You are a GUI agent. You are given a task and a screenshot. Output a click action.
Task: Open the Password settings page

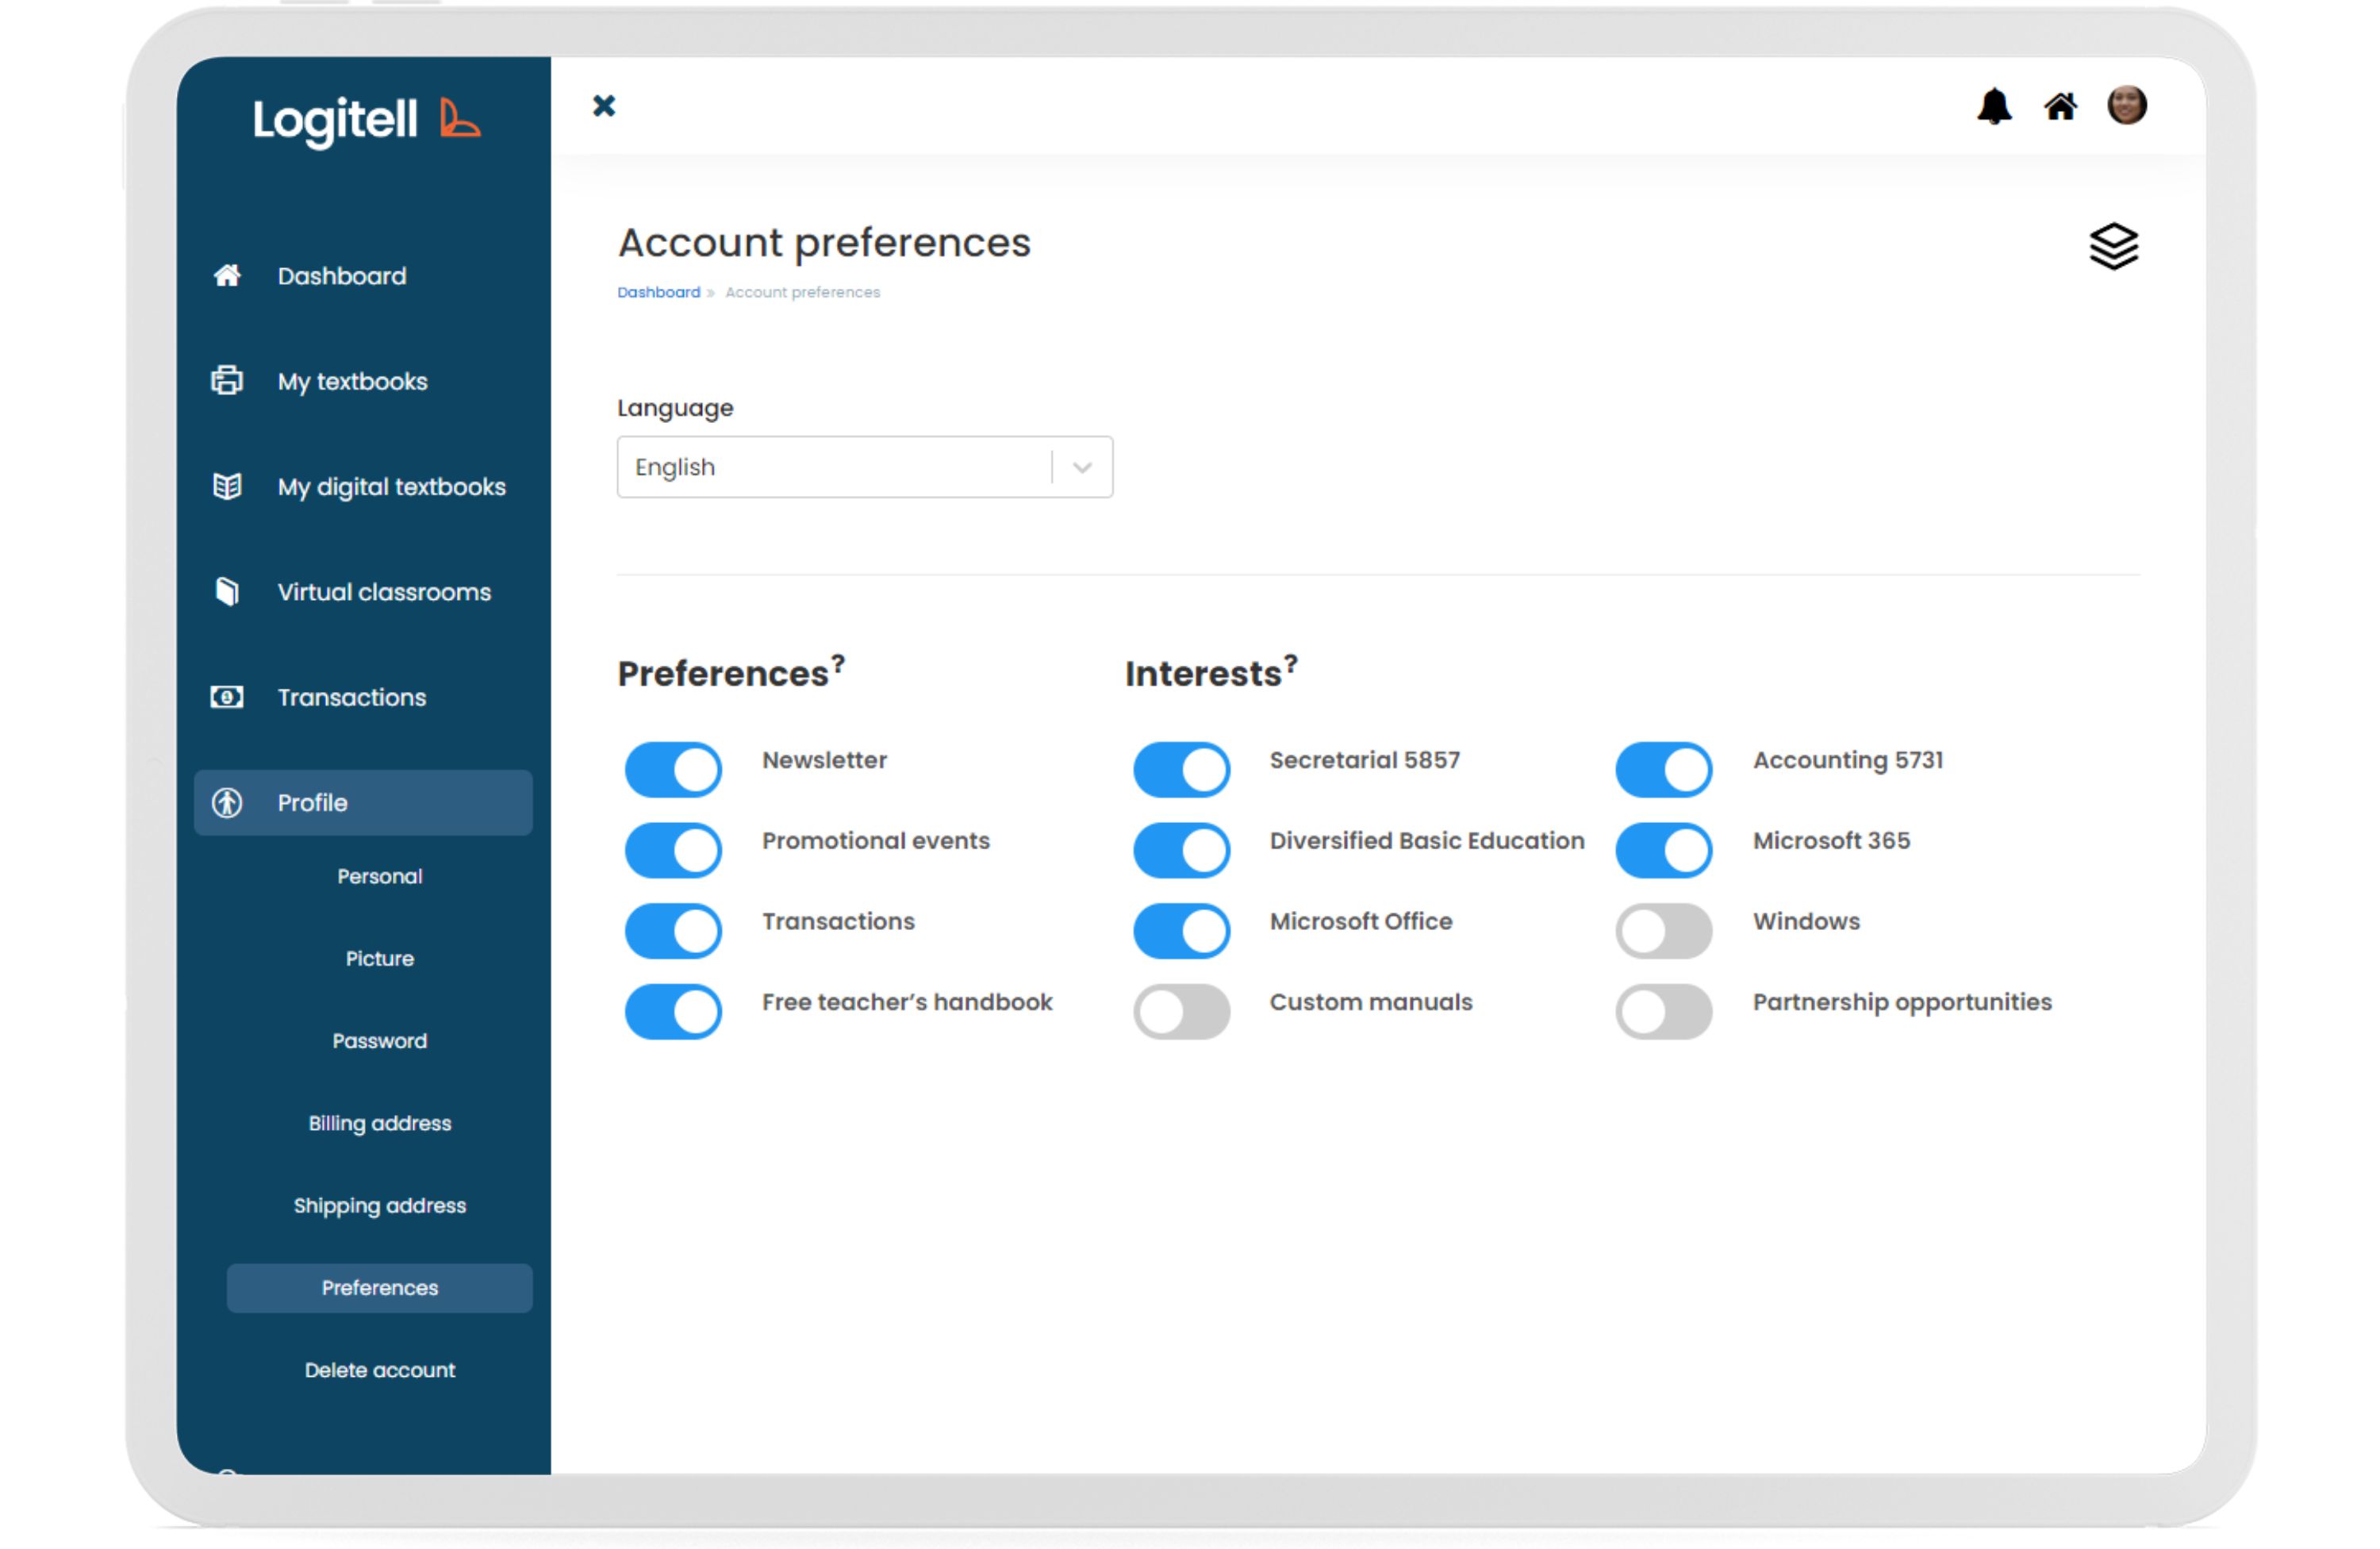[379, 1040]
